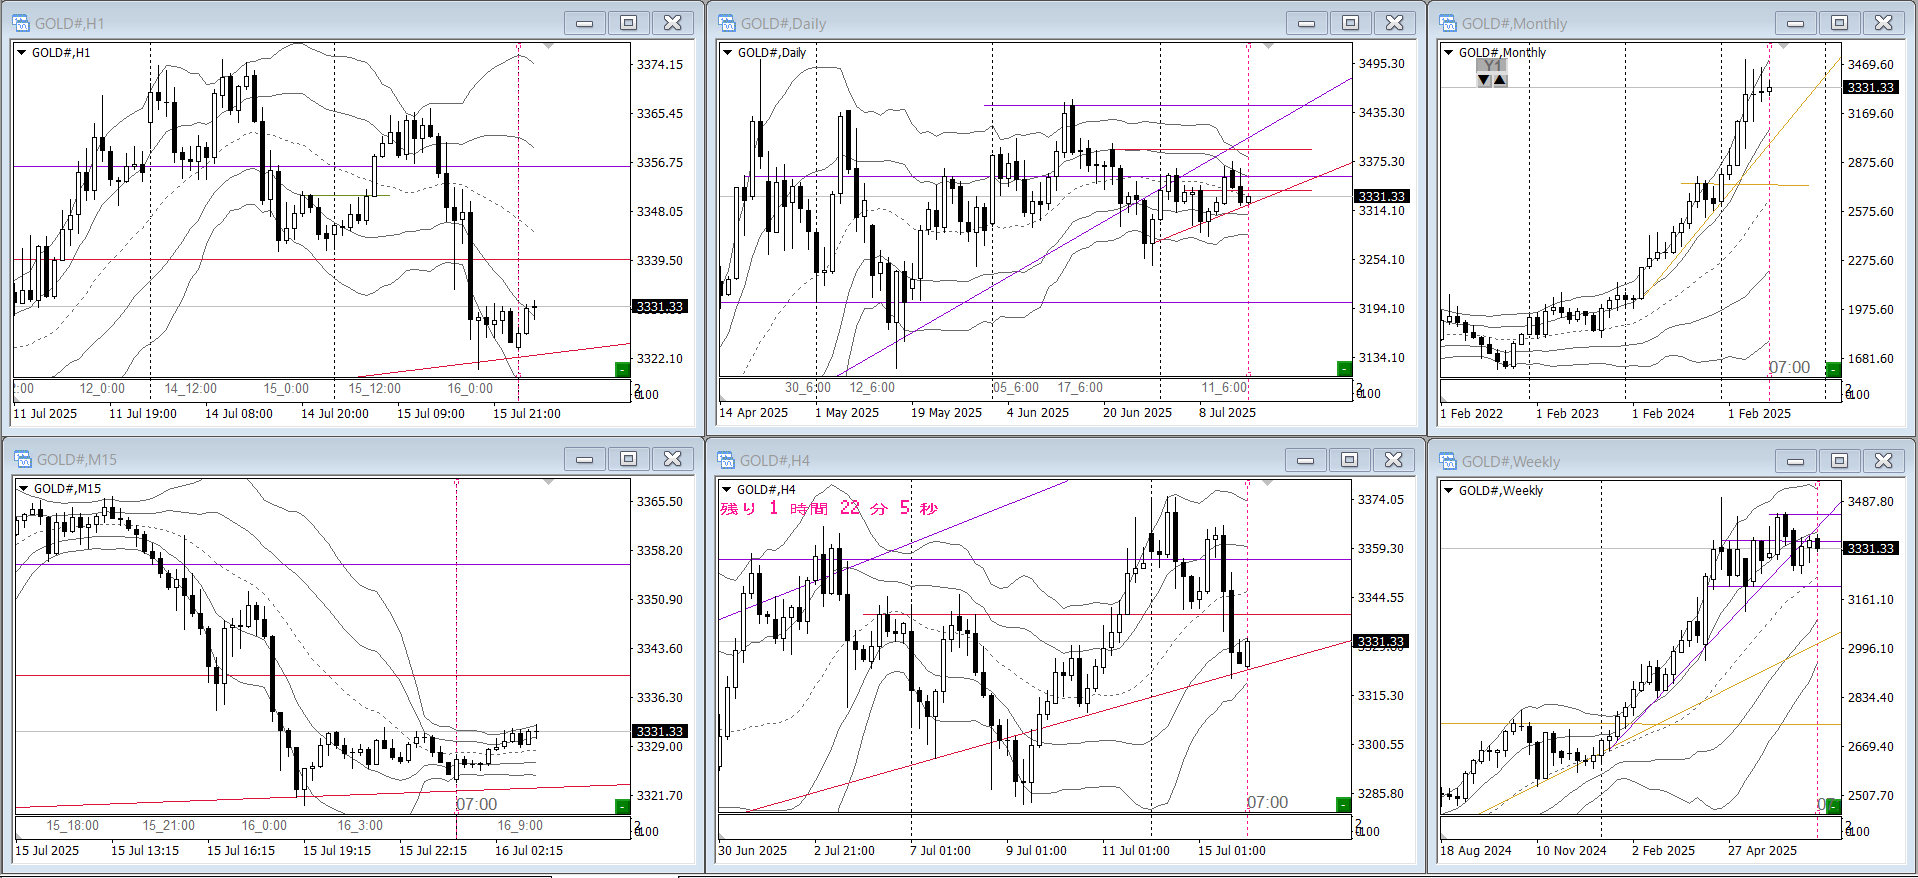
Task: Click the green indicator square in H4 chart
Action: click(1344, 804)
